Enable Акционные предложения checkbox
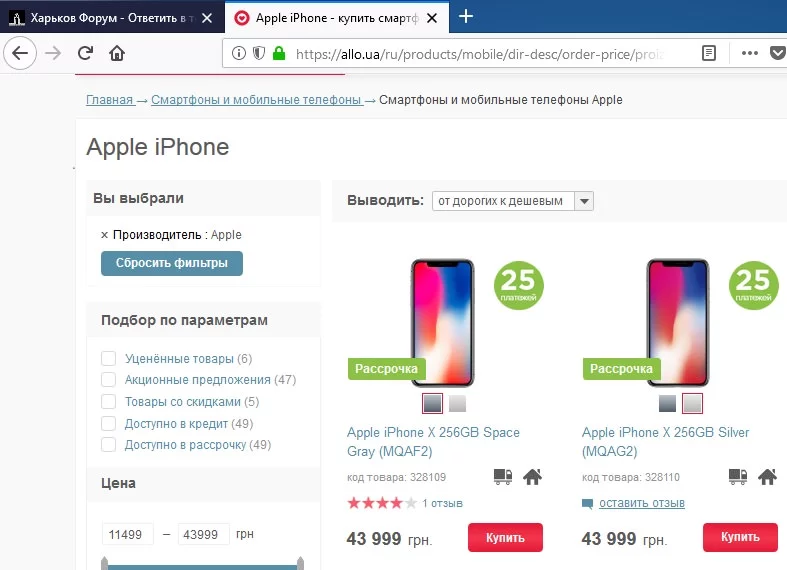787x570 pixels. coord(109,380)
